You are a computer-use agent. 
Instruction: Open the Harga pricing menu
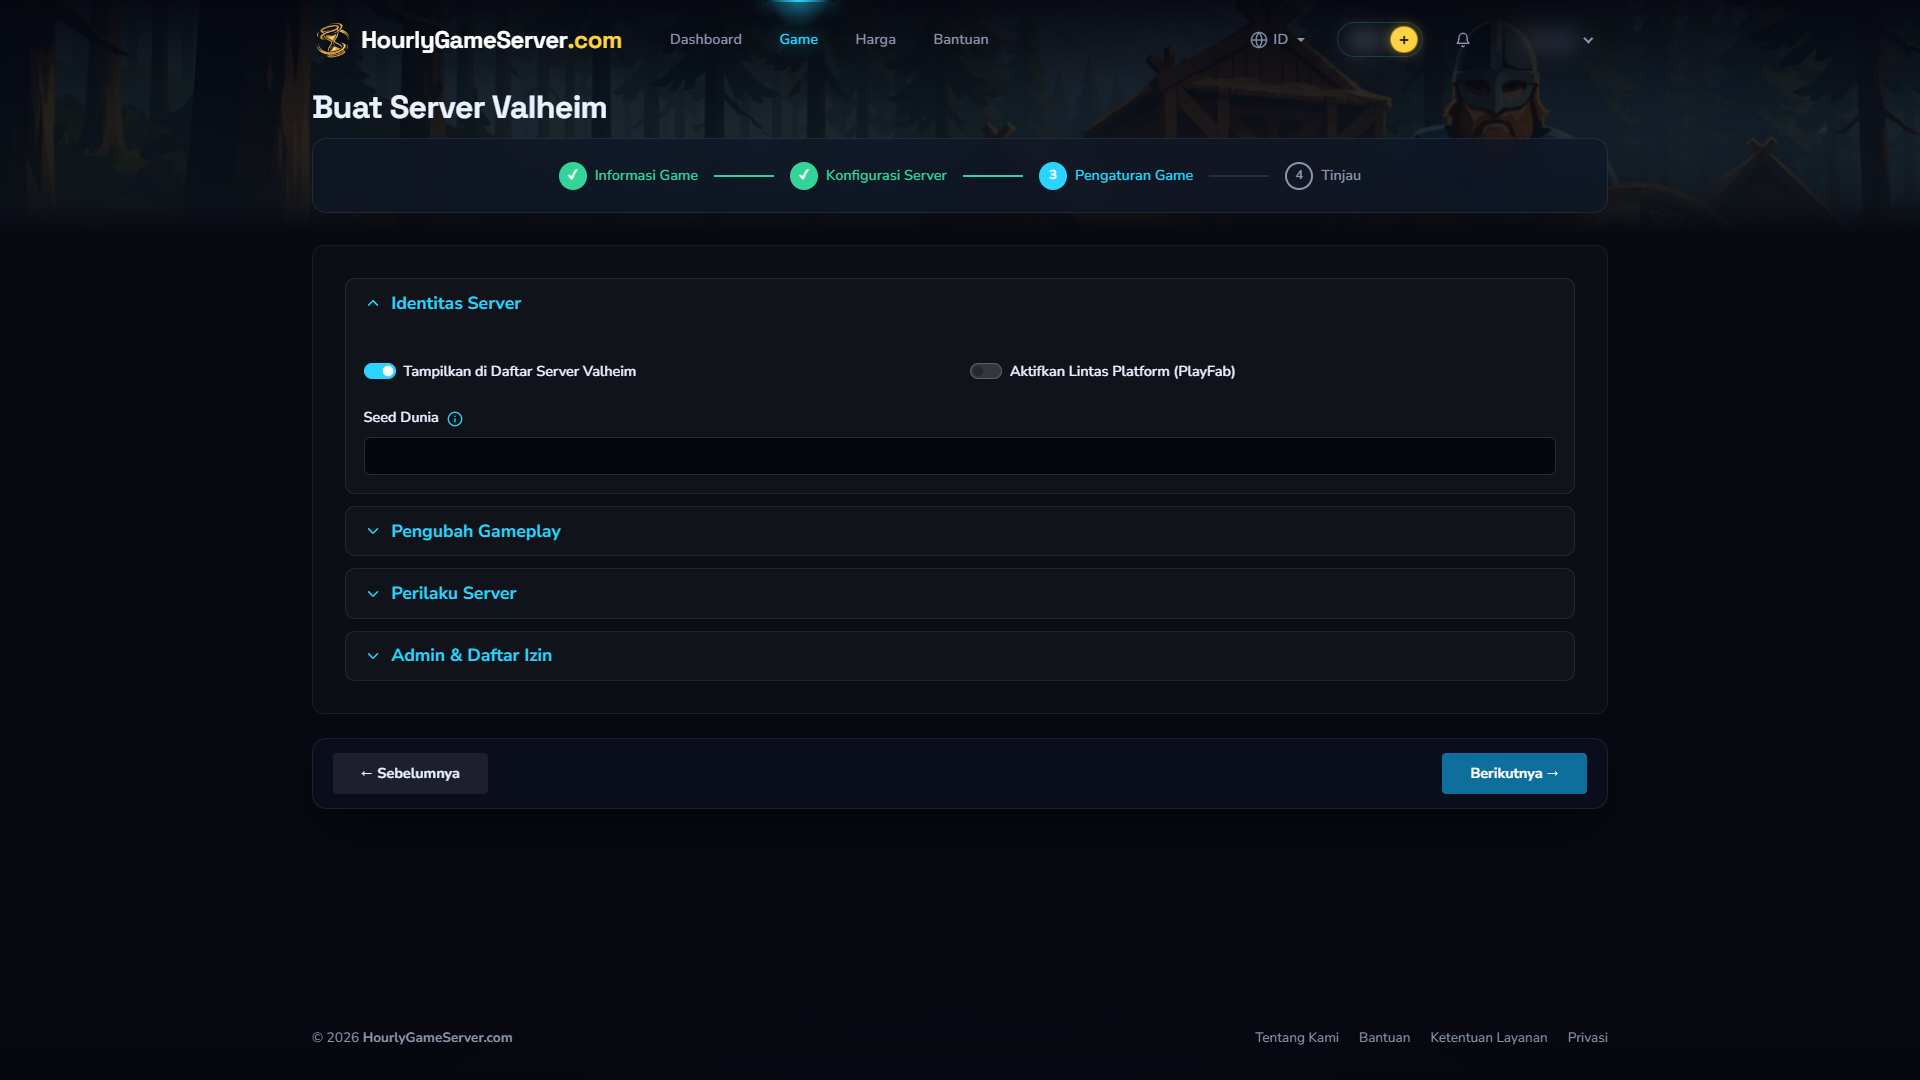[x=876, y=39]
